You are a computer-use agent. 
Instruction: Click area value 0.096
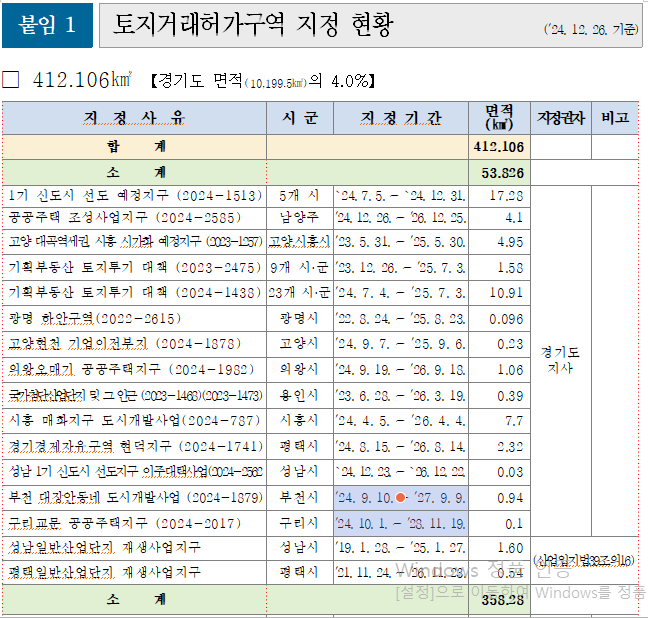pyautogui.click(x=499, y=319)
